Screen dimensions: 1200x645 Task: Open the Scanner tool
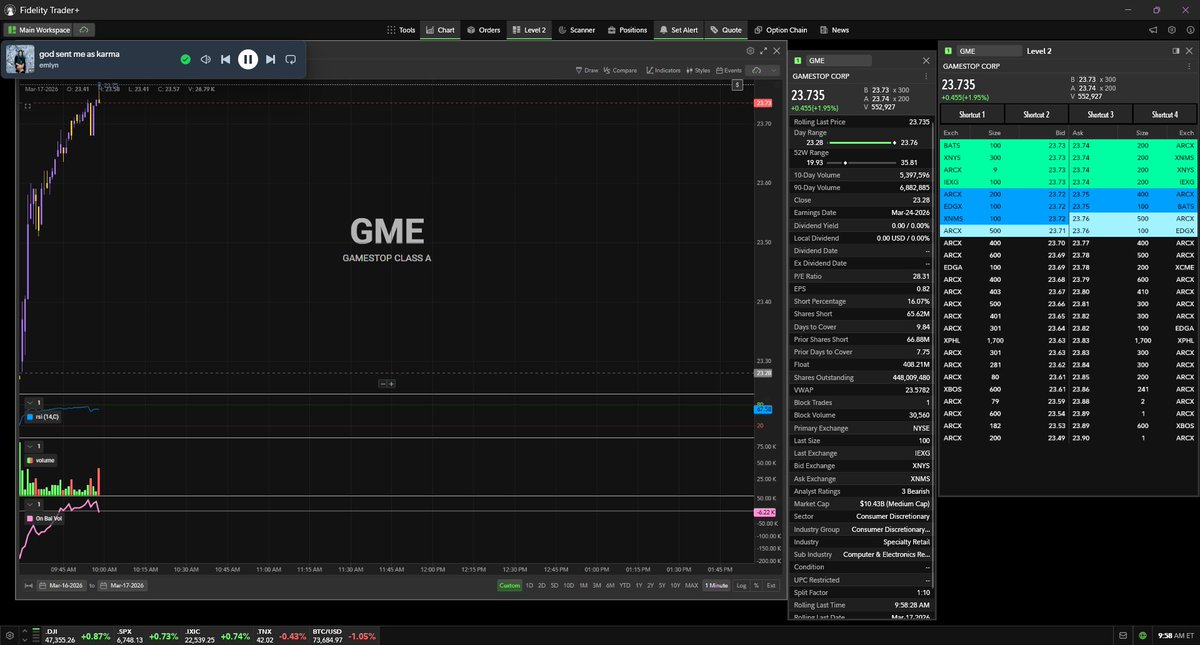pyautogui.click(x=576, y=30)
